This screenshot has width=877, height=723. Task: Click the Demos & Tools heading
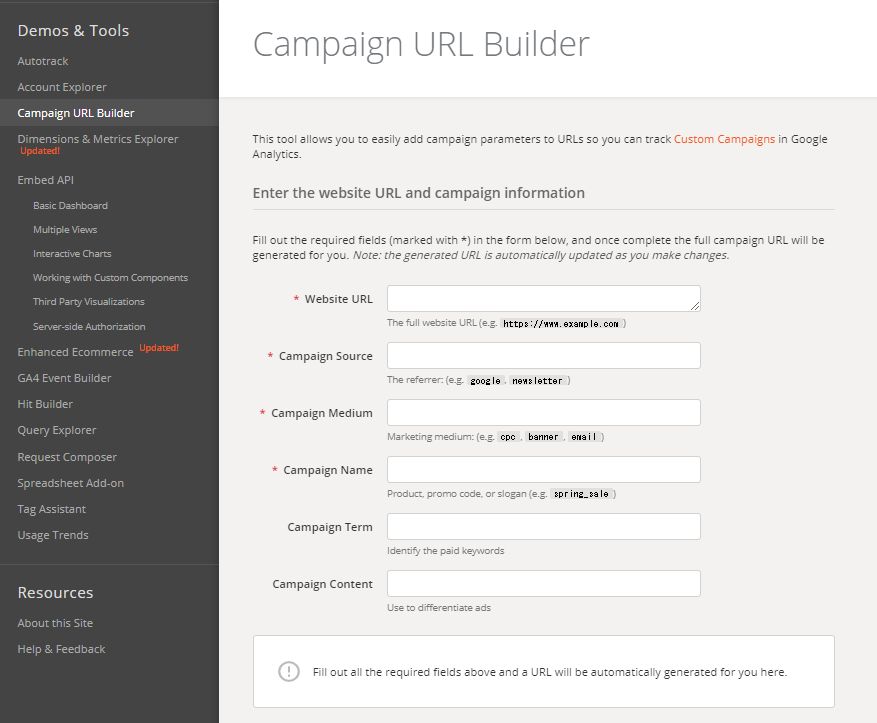click(73, 31)
